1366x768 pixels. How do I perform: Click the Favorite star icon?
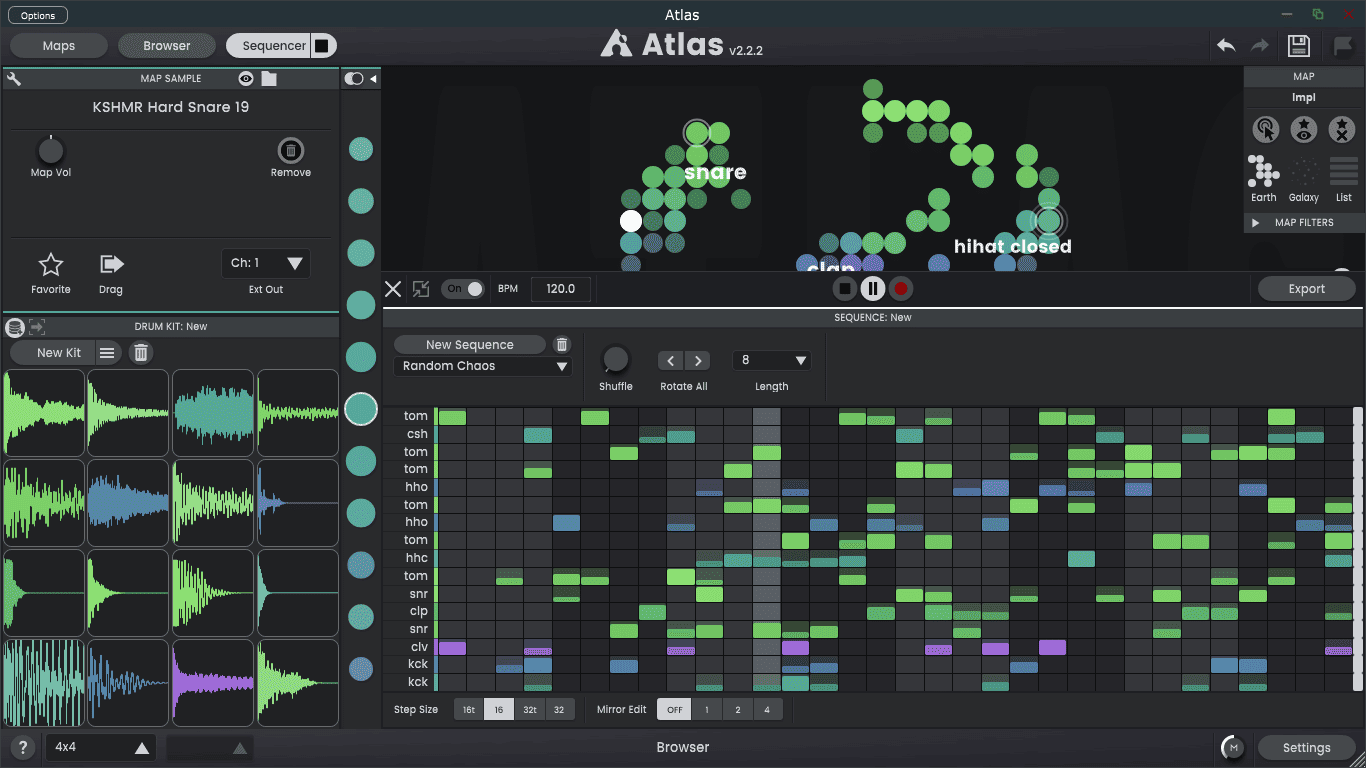(51, 264)
